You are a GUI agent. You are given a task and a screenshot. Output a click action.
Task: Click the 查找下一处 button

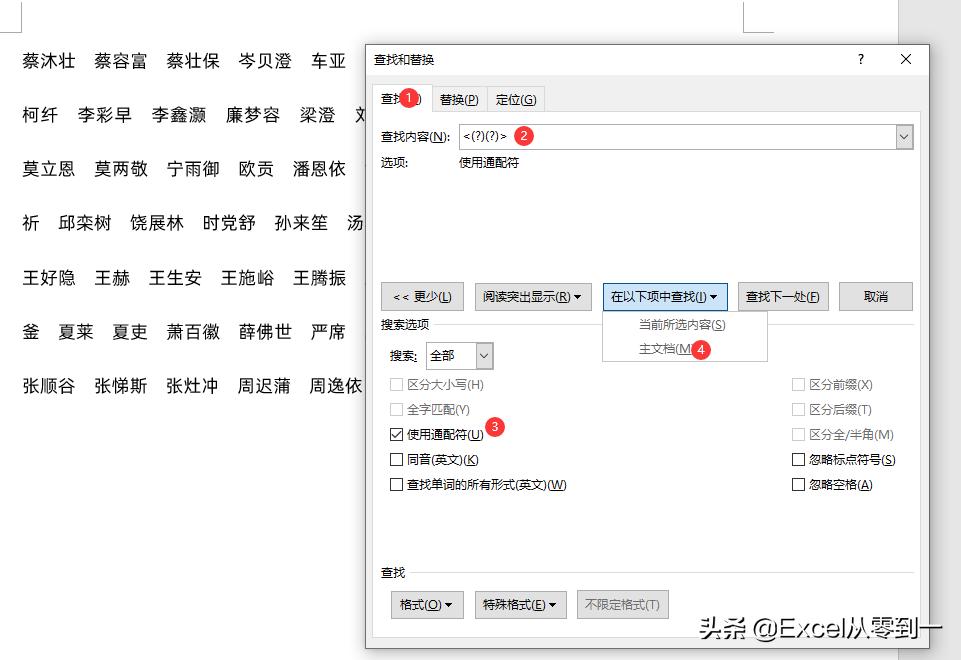(783, 296)
